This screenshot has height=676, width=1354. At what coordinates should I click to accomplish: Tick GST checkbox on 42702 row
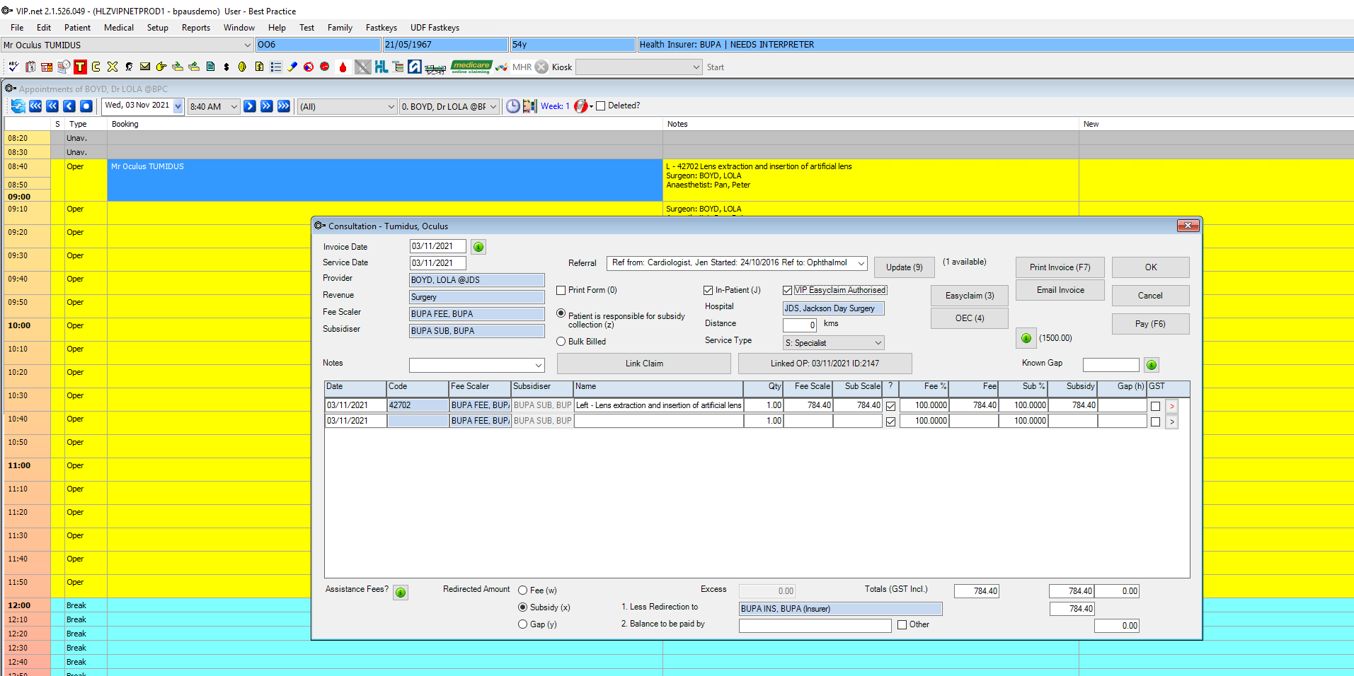[1155, 406]
